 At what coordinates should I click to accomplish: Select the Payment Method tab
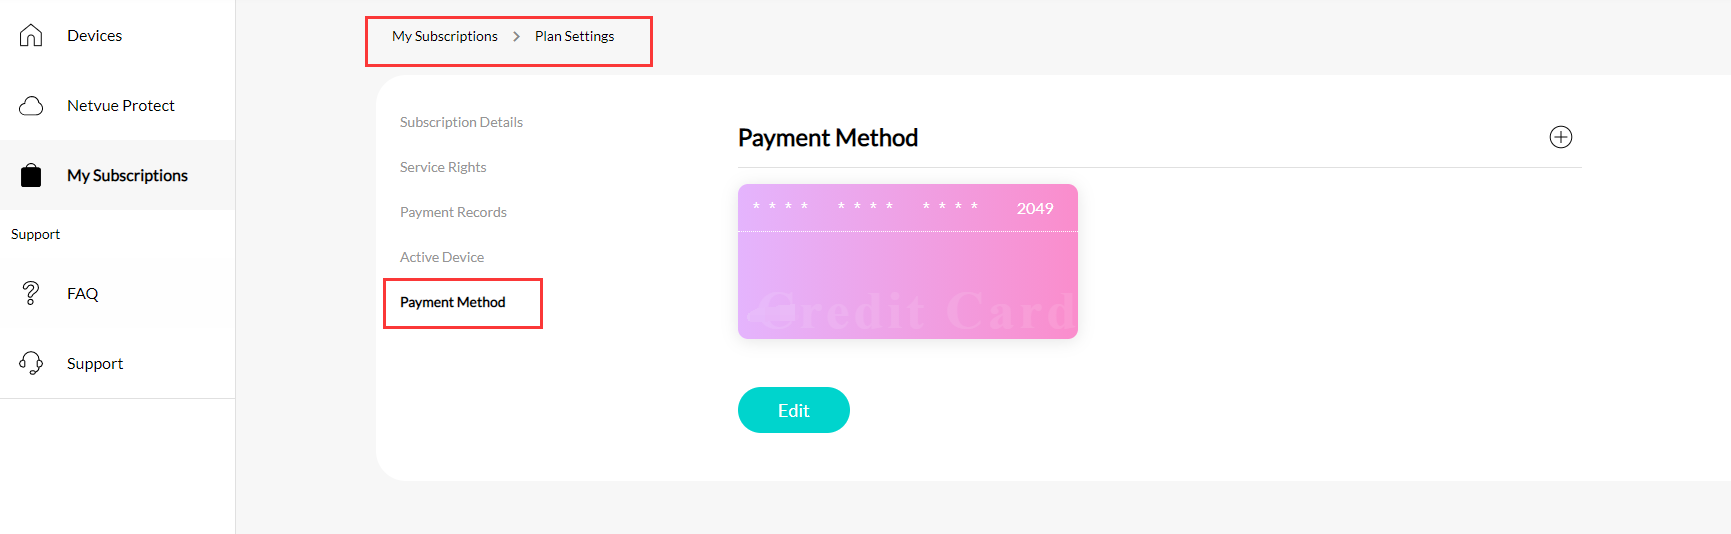click(452, 302)
